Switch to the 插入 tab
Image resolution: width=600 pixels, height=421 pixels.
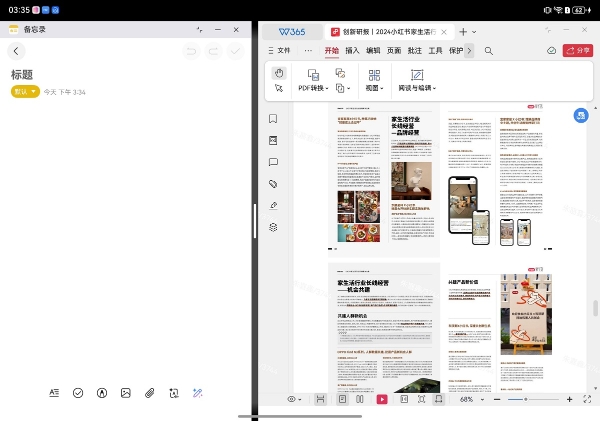[x=352, y=50]
